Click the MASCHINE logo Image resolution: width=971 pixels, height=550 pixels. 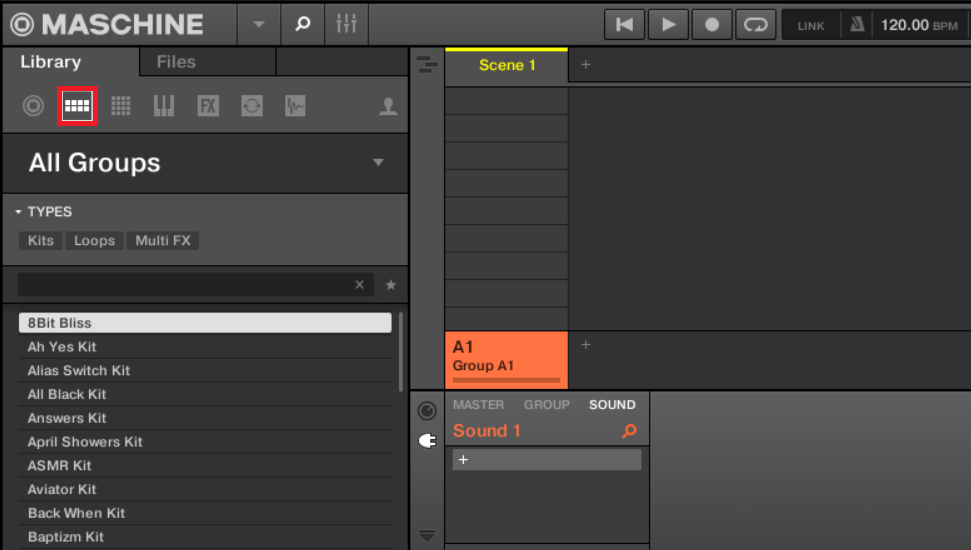(x=107, y=24)
